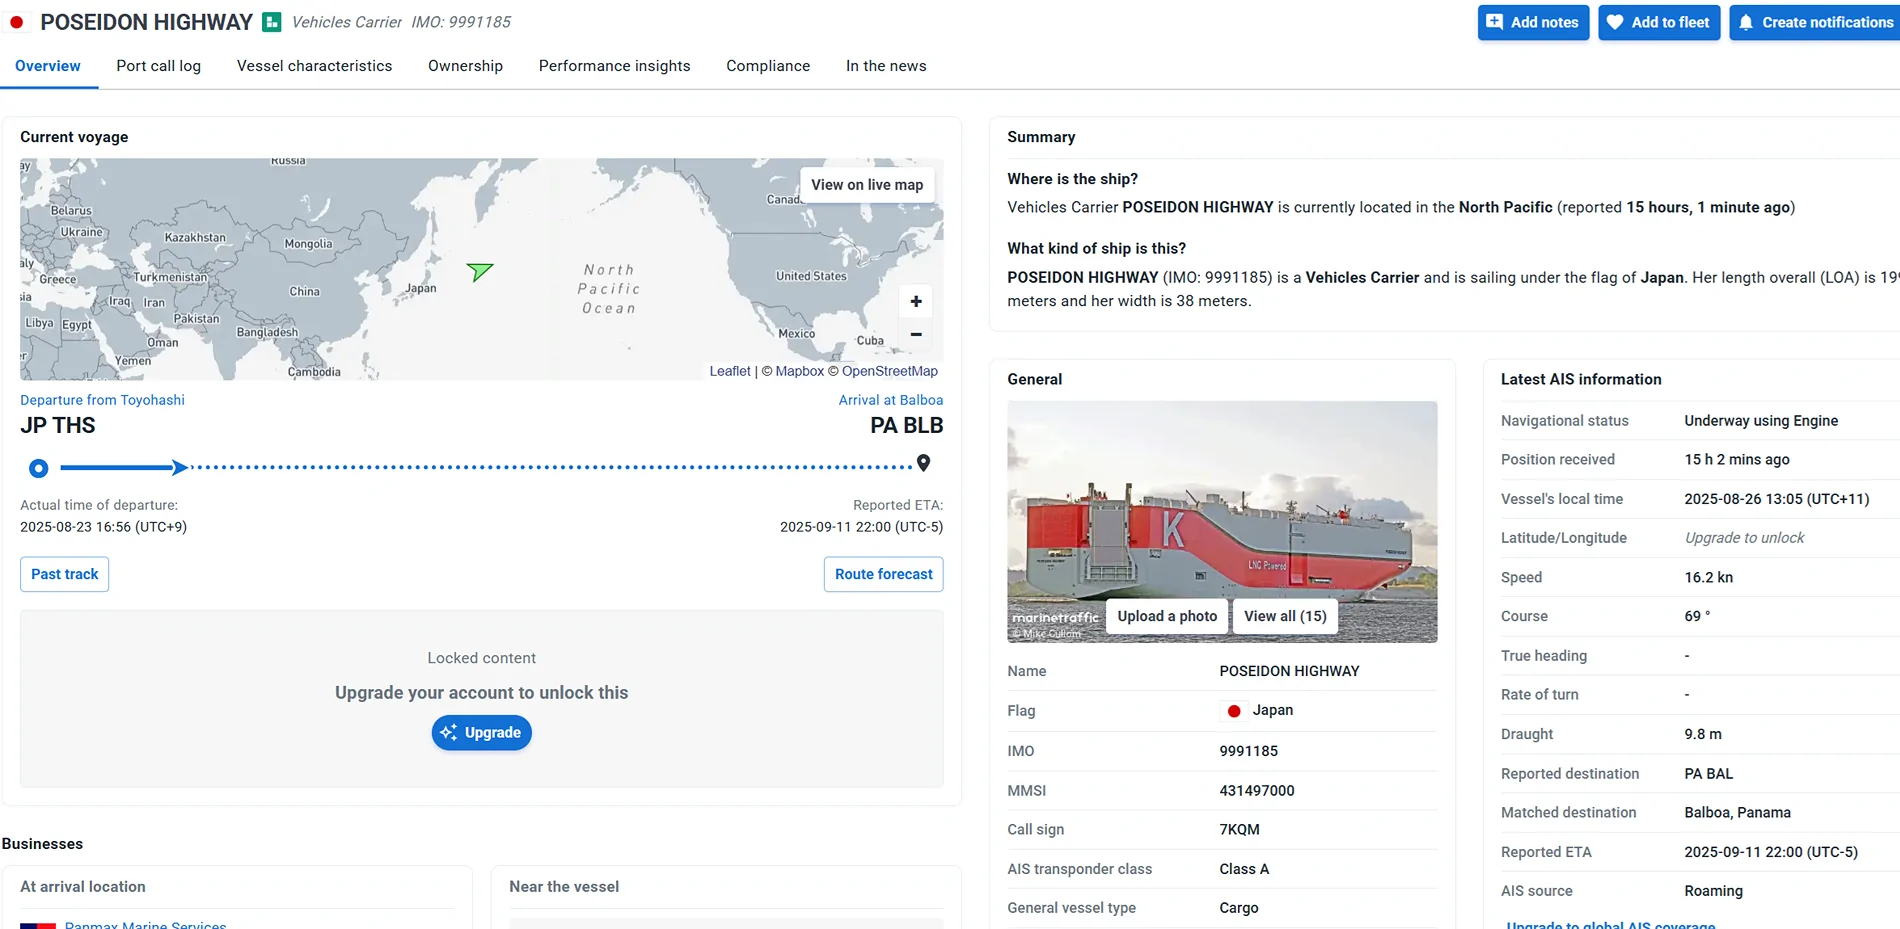Screen dimensions: 1900x929
Task: Click the MMSI value 431497000
Action: 1257,791
